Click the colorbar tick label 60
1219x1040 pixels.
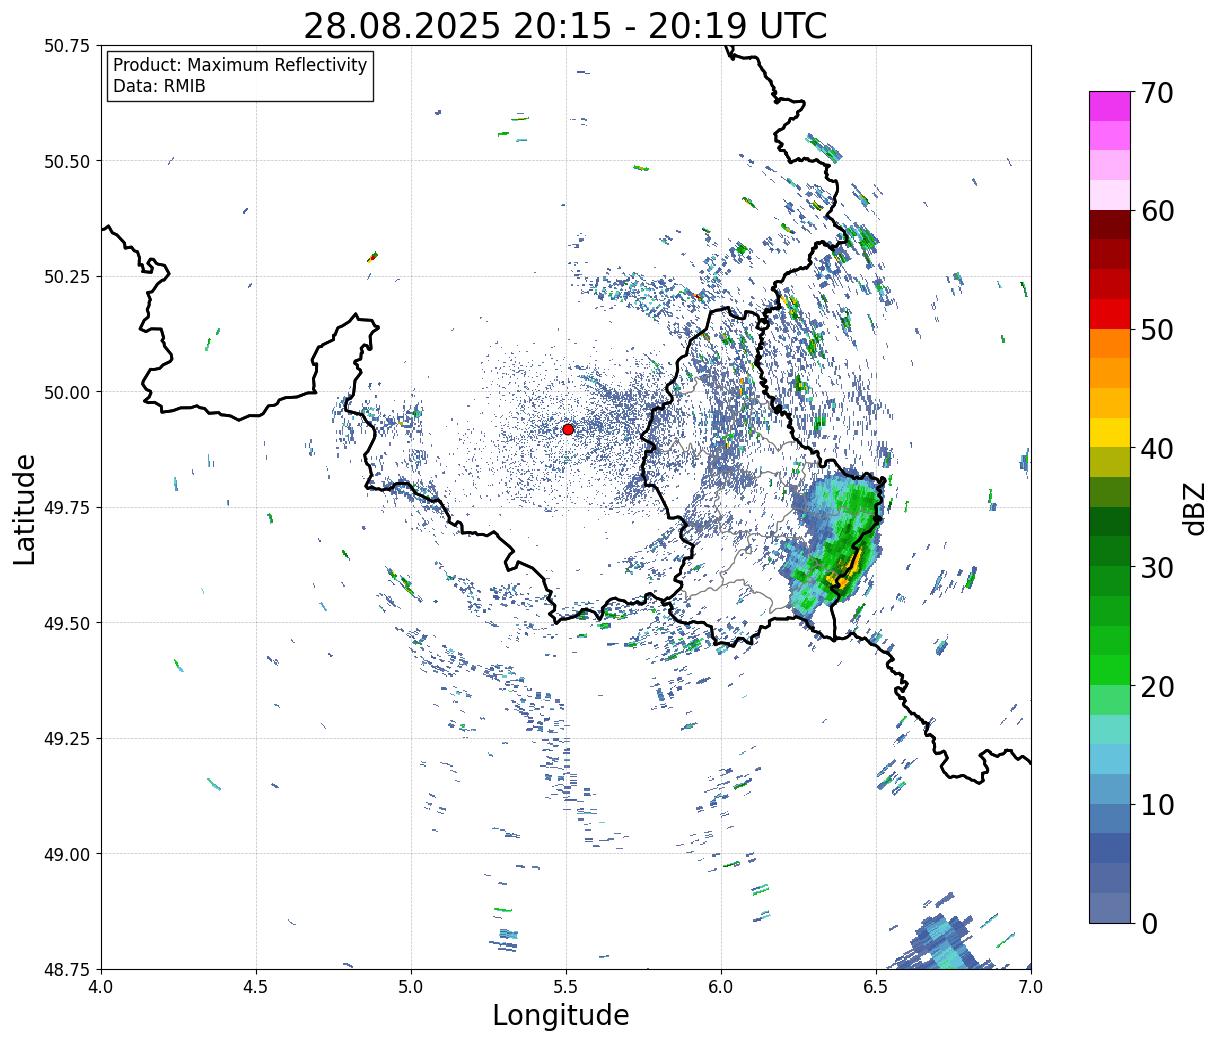[1157, 211]
